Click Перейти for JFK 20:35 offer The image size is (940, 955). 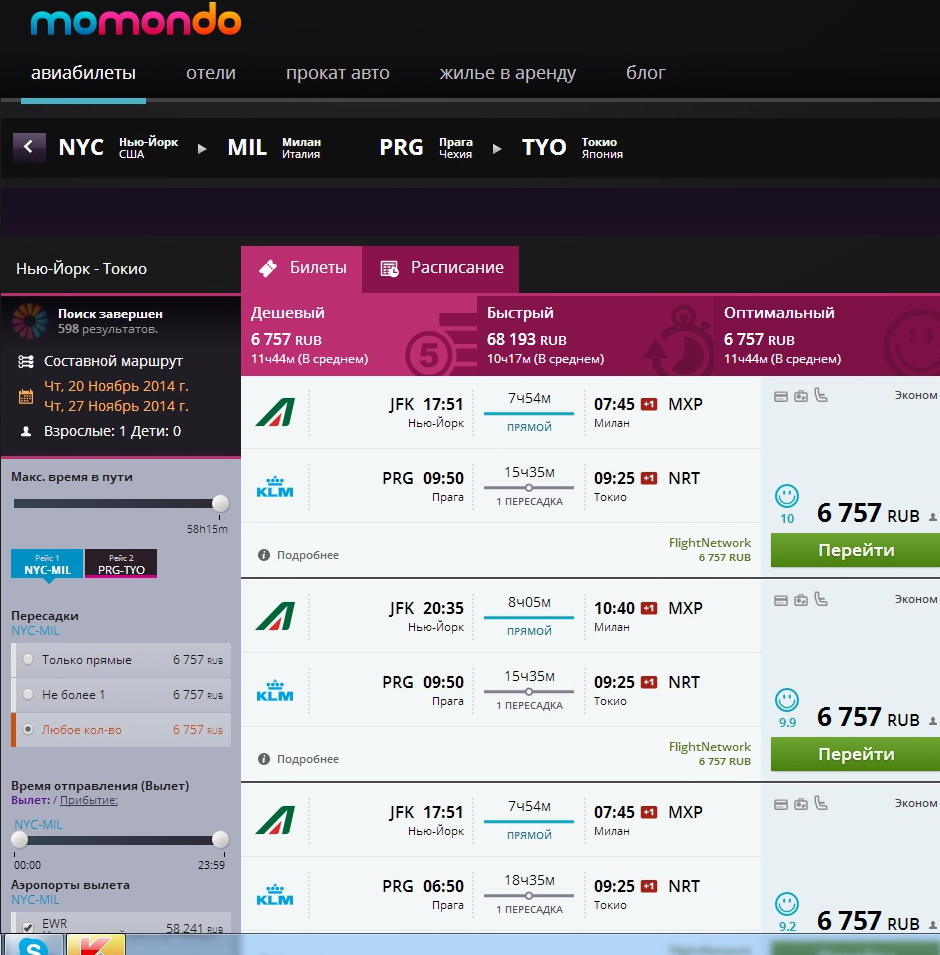point(855,754)
